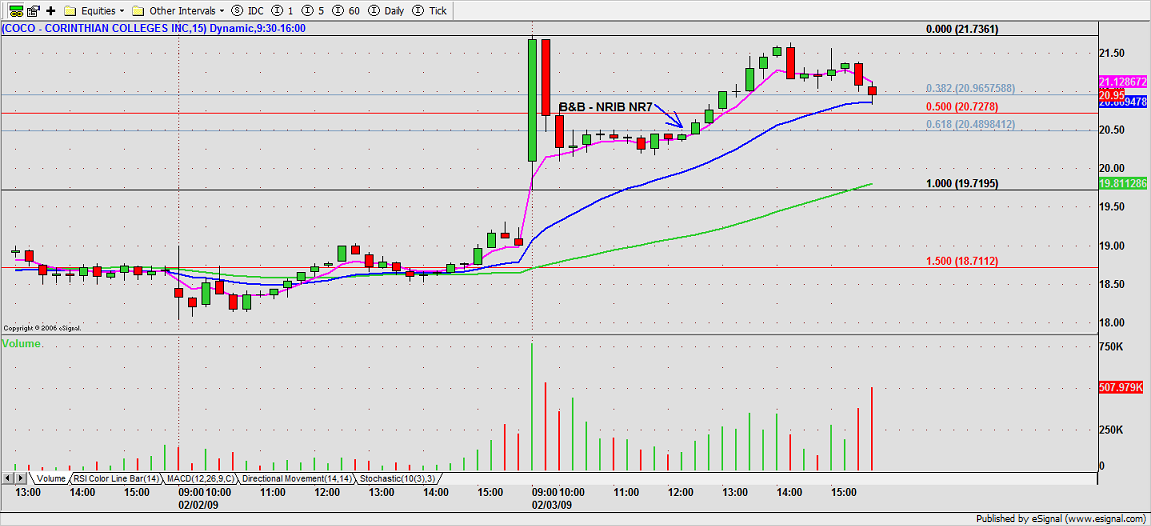
Task: Click the tallest green volume bar
Action: [532, 406]
